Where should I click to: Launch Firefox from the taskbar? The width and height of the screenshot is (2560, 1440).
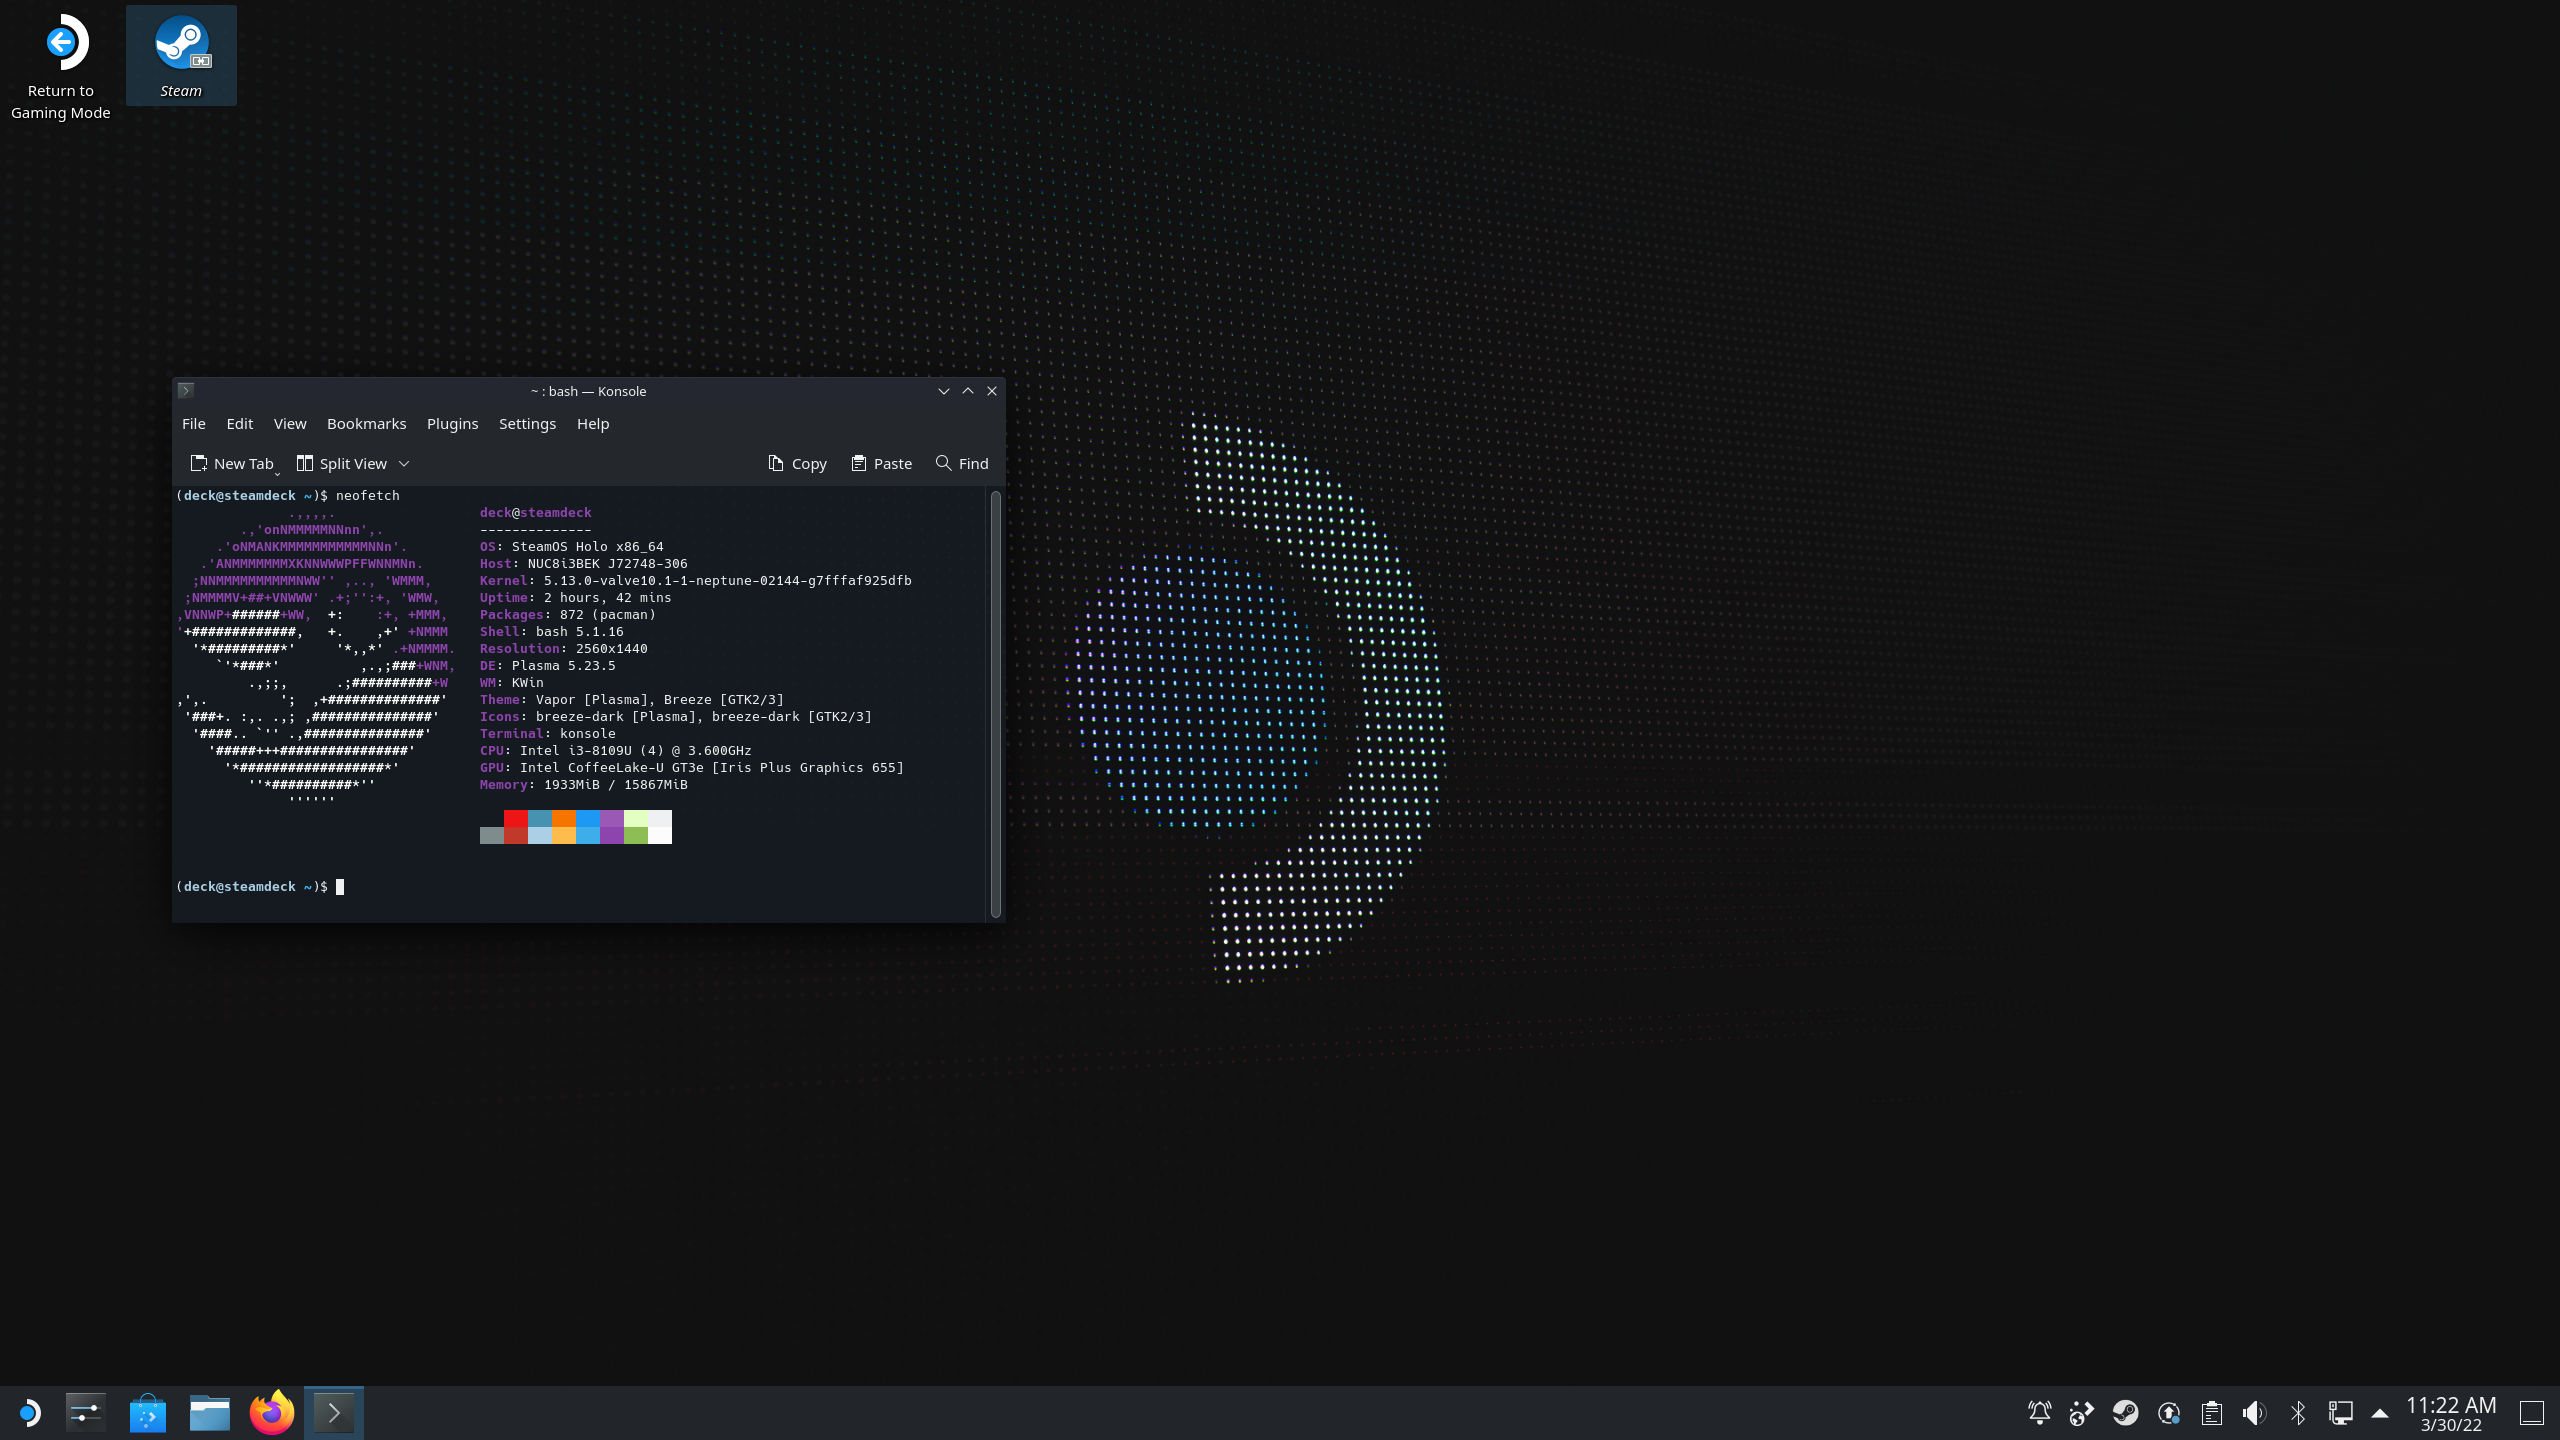[272, 1413]
